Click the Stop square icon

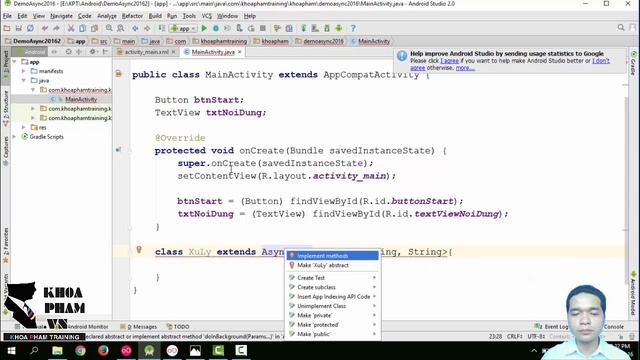263,28
